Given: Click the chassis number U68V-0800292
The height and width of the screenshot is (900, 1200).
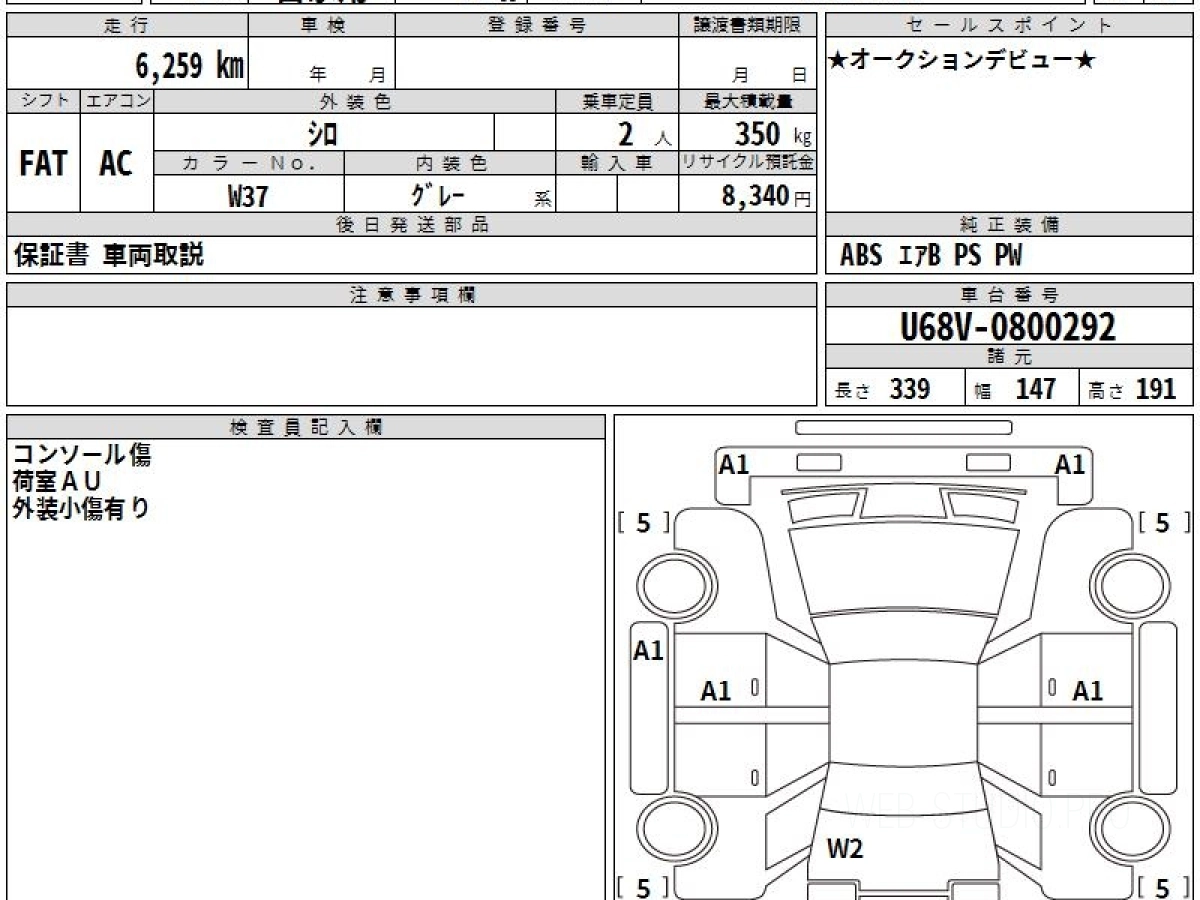Looking at the screenshot, I should click(x=1009, y=327).
